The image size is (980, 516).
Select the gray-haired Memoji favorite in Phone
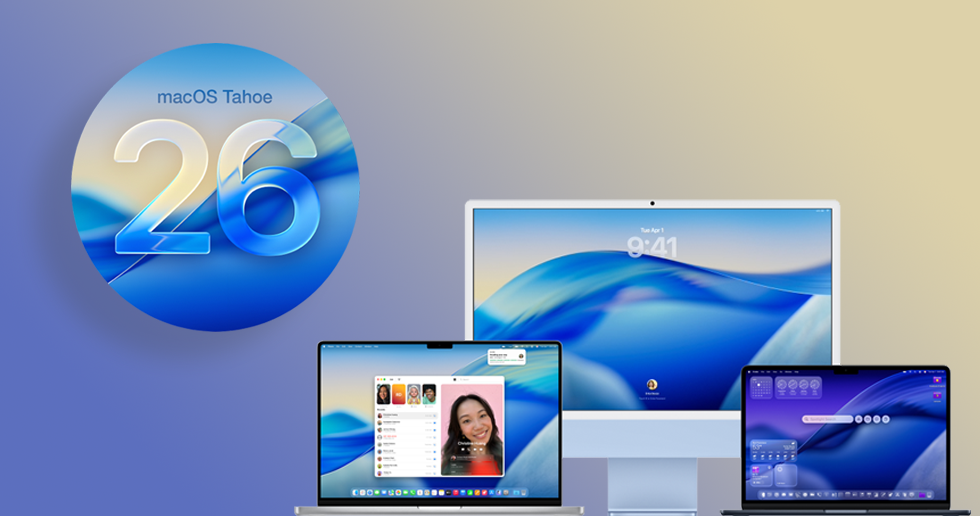coord(414,394)
